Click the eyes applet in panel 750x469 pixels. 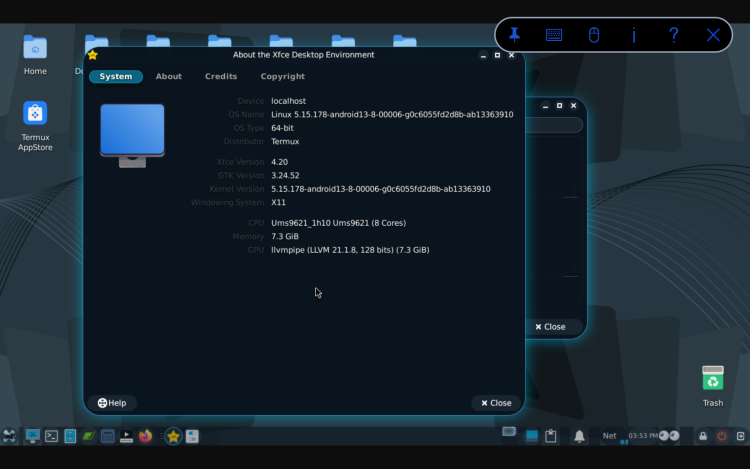(x=669, y=436)
